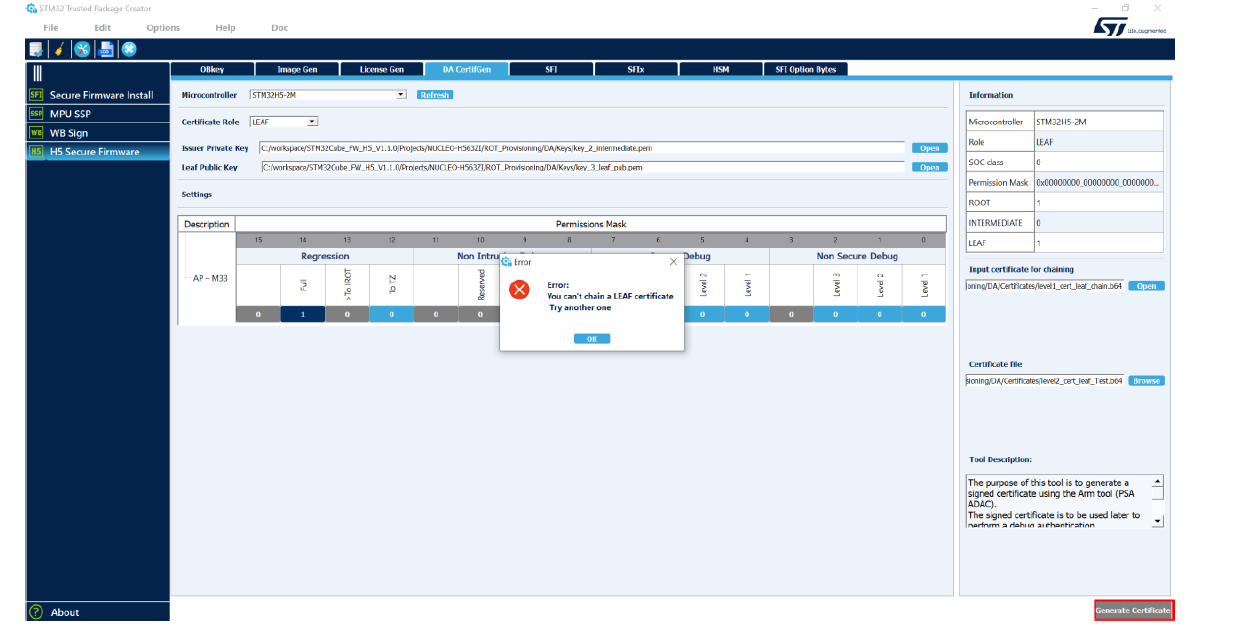Click the blue log file toolbar icon
Screen dimensions: 1234x627
coord(106,48)
